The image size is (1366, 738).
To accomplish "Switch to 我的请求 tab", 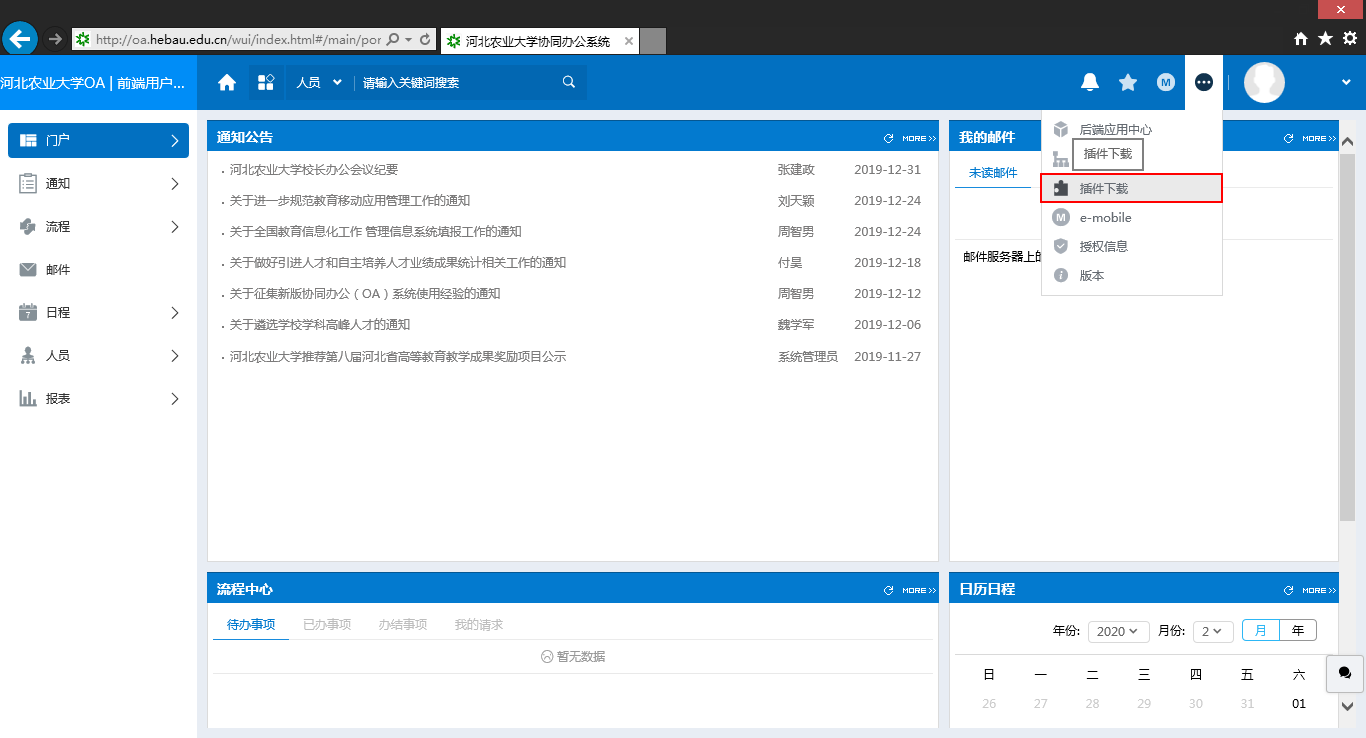I will tap(479, 624).
